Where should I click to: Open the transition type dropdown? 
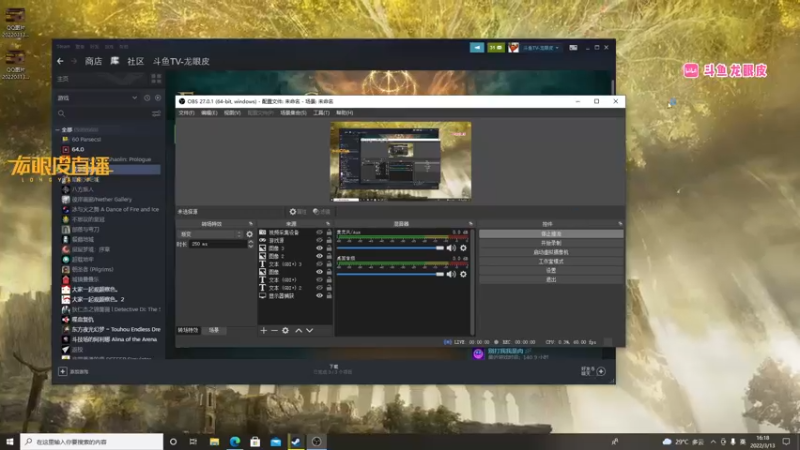click(x=211, y=234)
